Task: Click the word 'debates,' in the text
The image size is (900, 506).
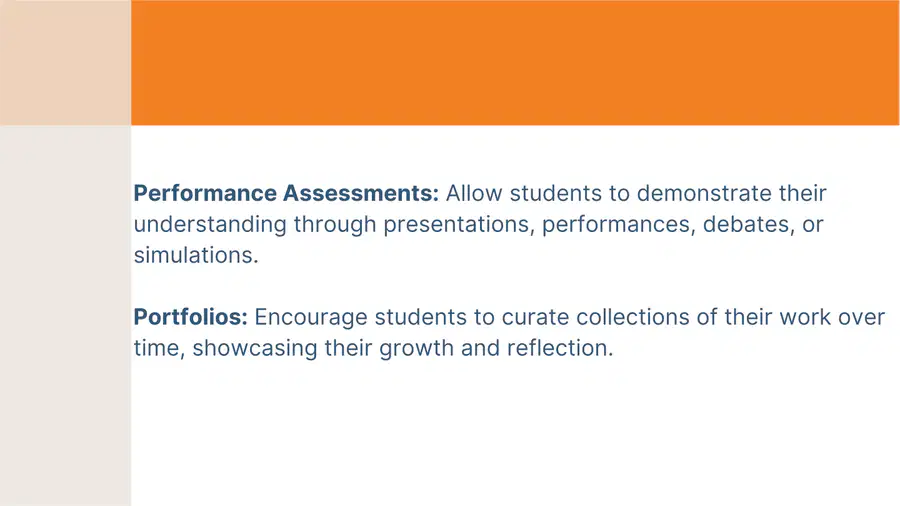Action: click(749, 224)
